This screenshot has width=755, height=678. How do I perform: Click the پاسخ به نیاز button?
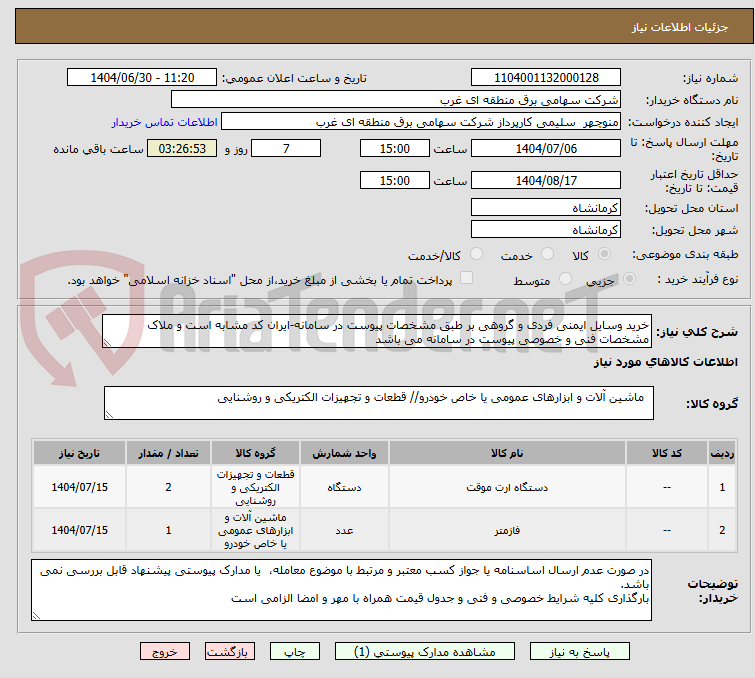[579, 652]
